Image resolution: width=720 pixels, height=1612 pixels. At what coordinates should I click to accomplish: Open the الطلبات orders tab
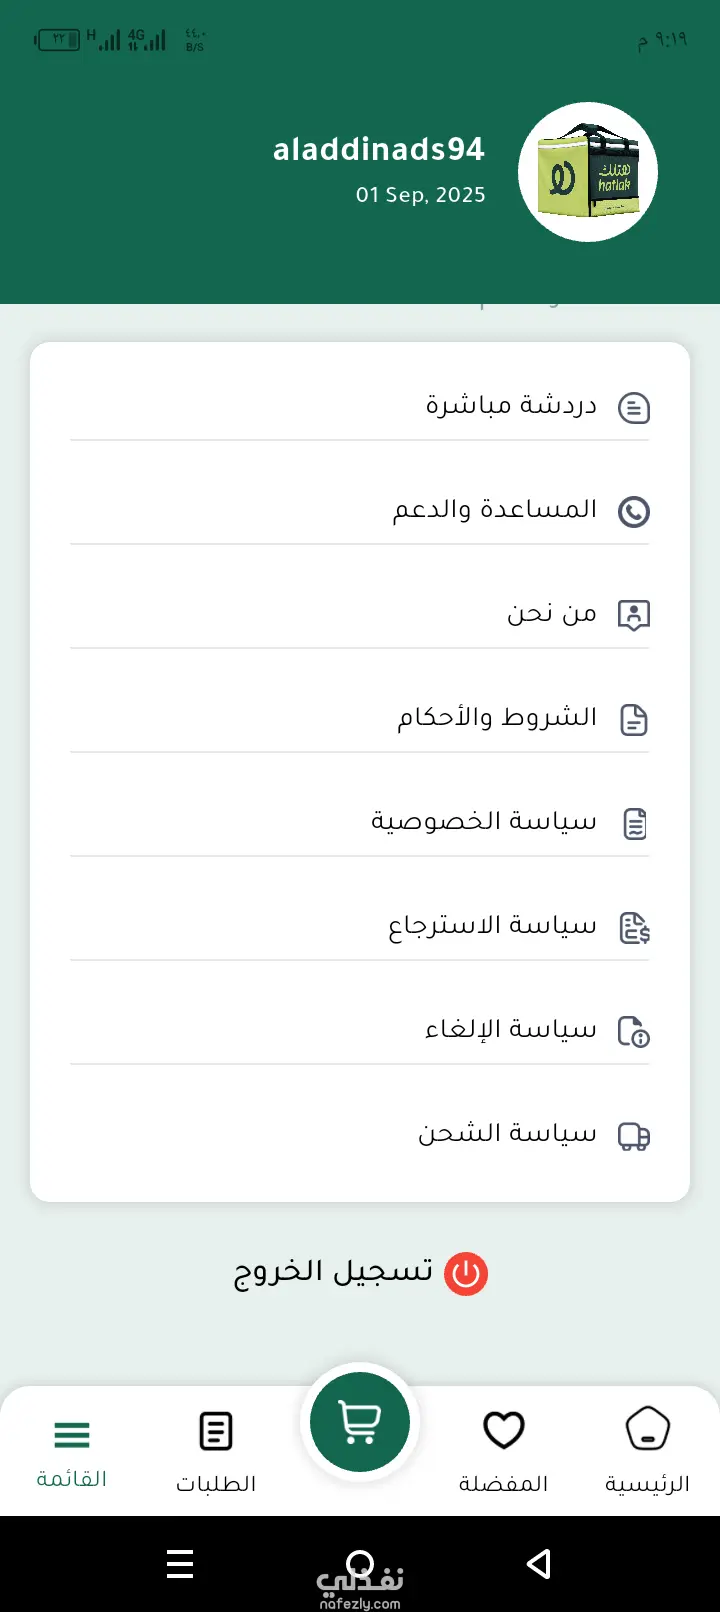coord(216,1448)
